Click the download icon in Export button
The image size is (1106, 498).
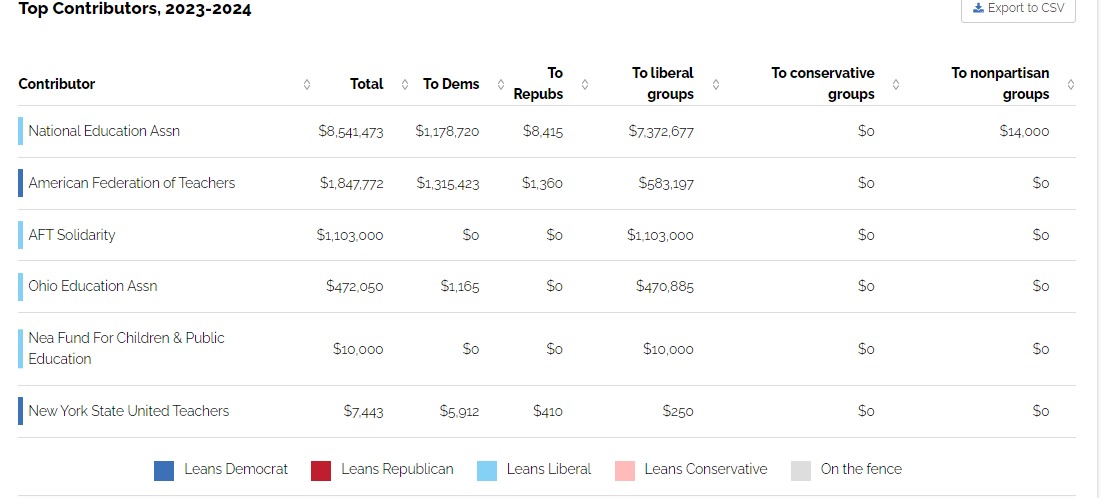pyautogui.click(x=978, y=8)
